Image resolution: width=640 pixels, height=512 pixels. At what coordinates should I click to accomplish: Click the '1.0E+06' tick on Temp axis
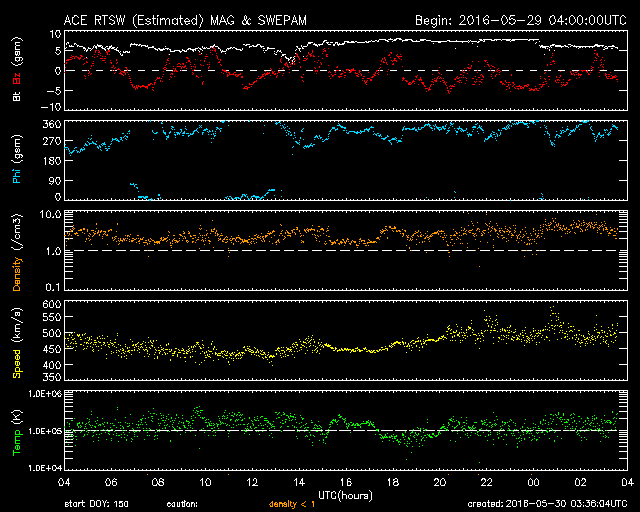click(x=45, y=394)
